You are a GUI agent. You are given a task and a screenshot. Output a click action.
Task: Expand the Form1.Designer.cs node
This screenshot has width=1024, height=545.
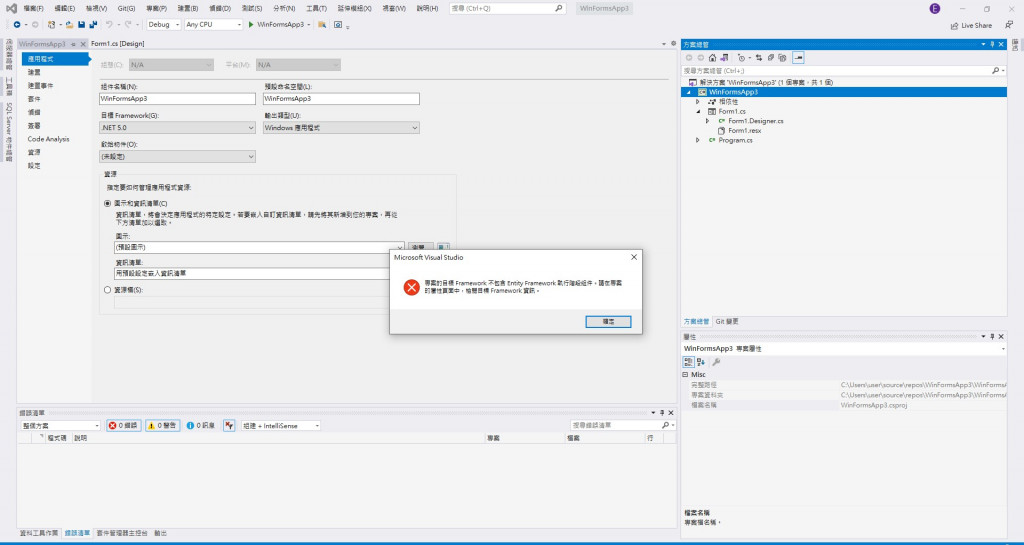coord(707,121)
